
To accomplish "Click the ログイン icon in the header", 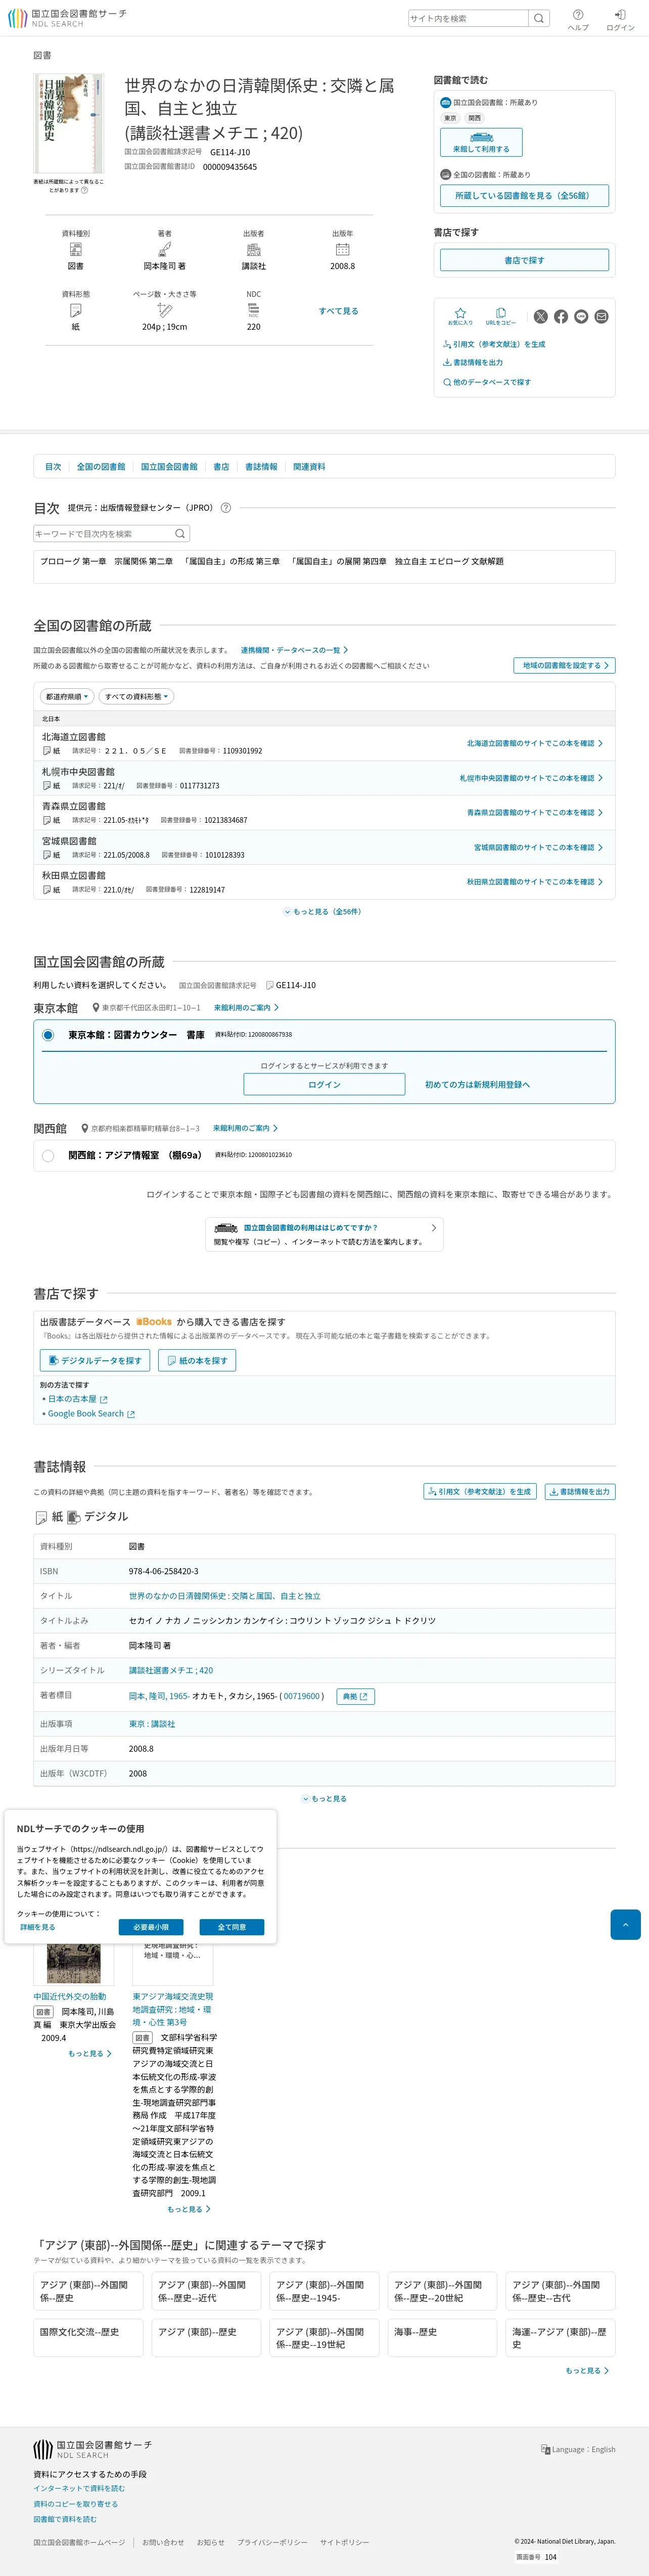I will tap(620, 19).
